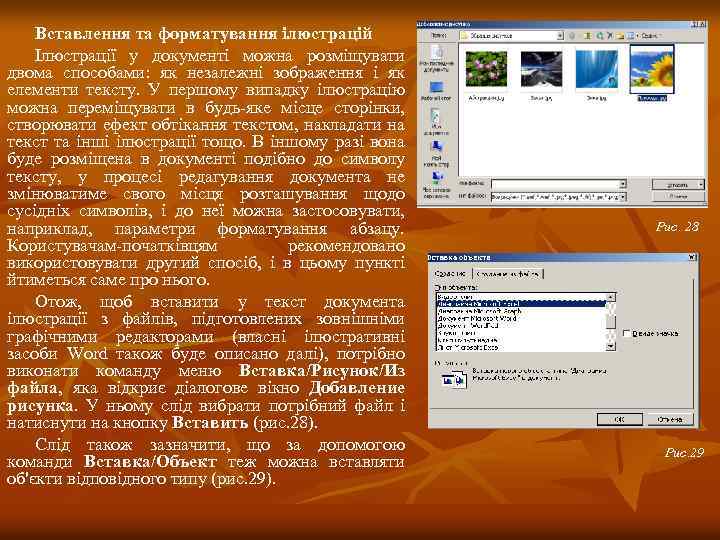Click the Back arrow icon in picture dialog toolbar

[x=572, y=35]
